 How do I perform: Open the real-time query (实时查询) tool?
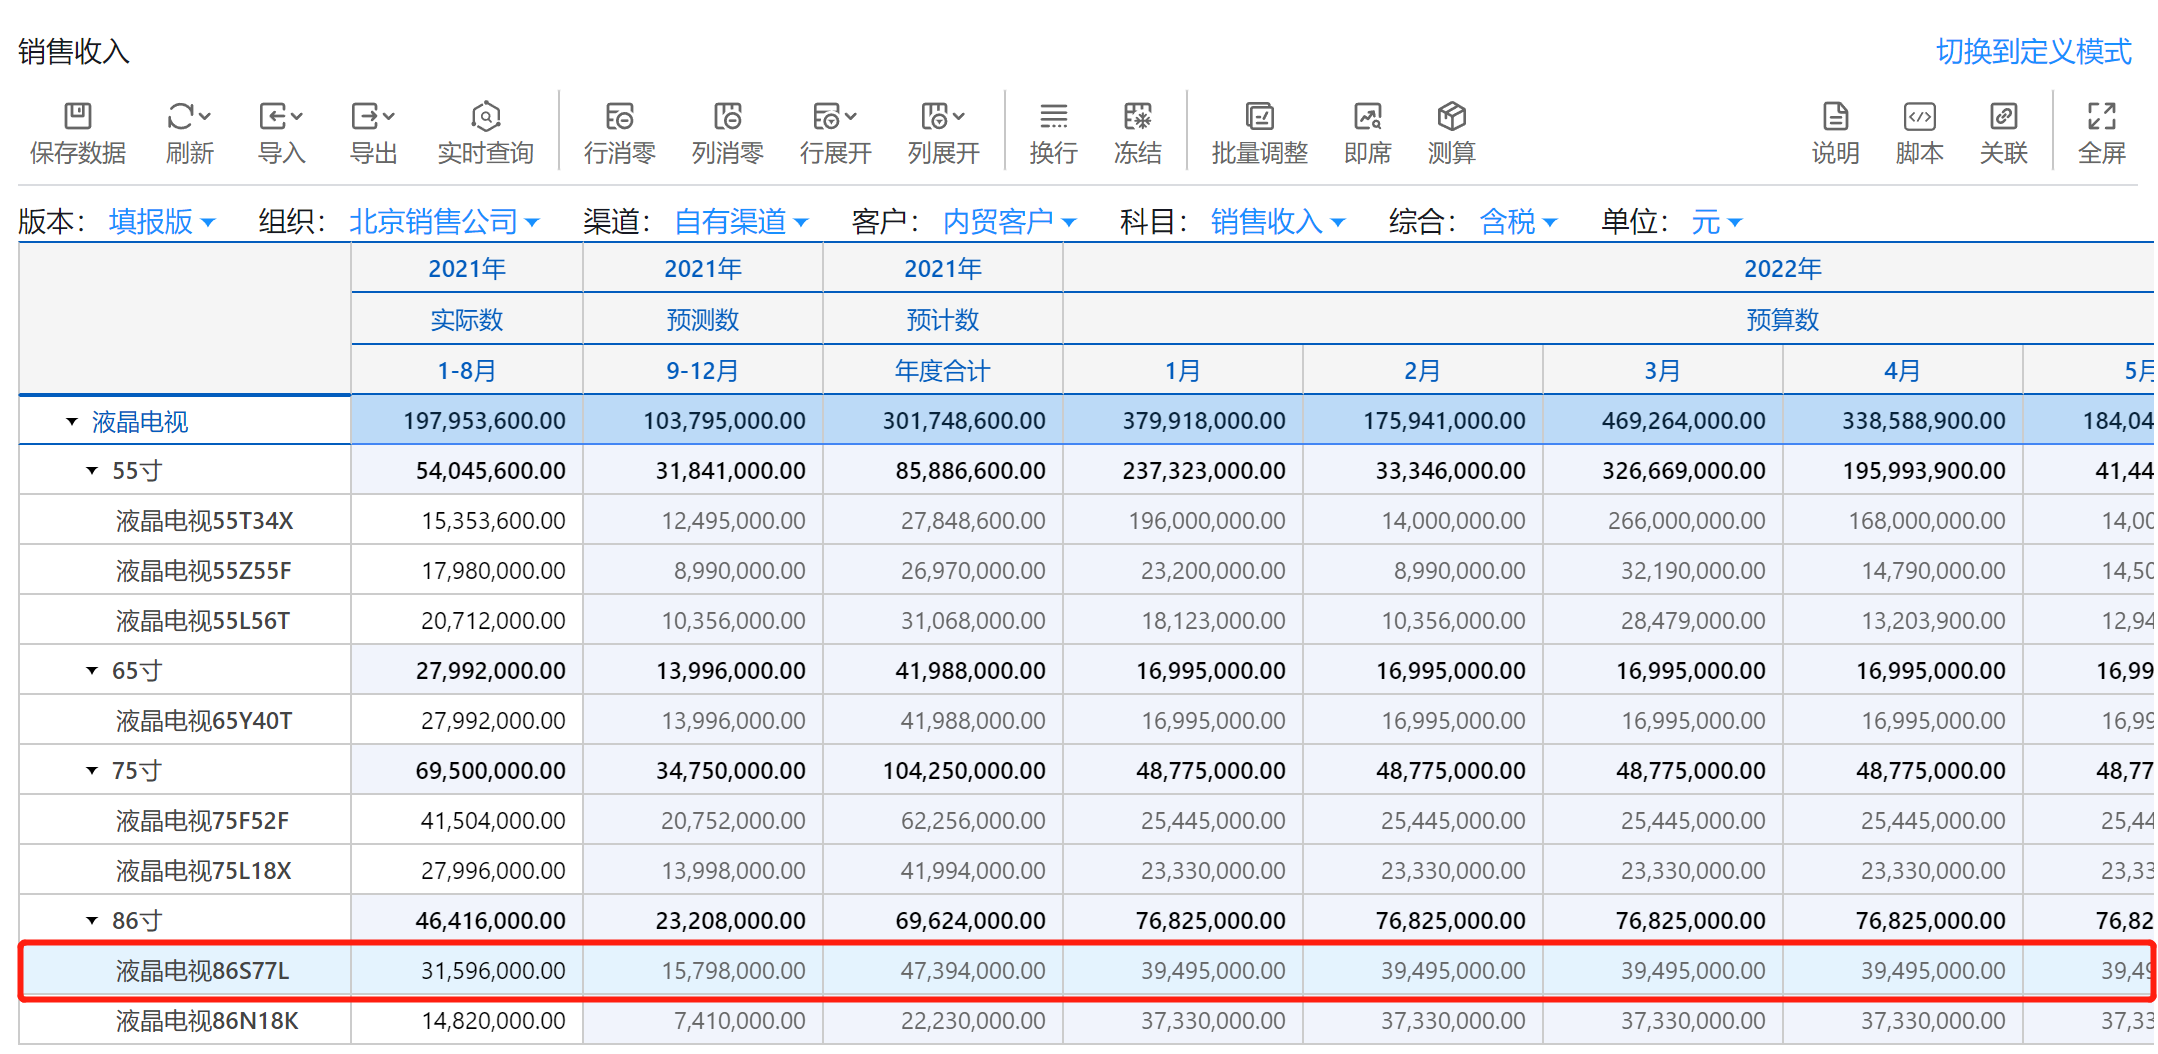[x=485, y=117]
